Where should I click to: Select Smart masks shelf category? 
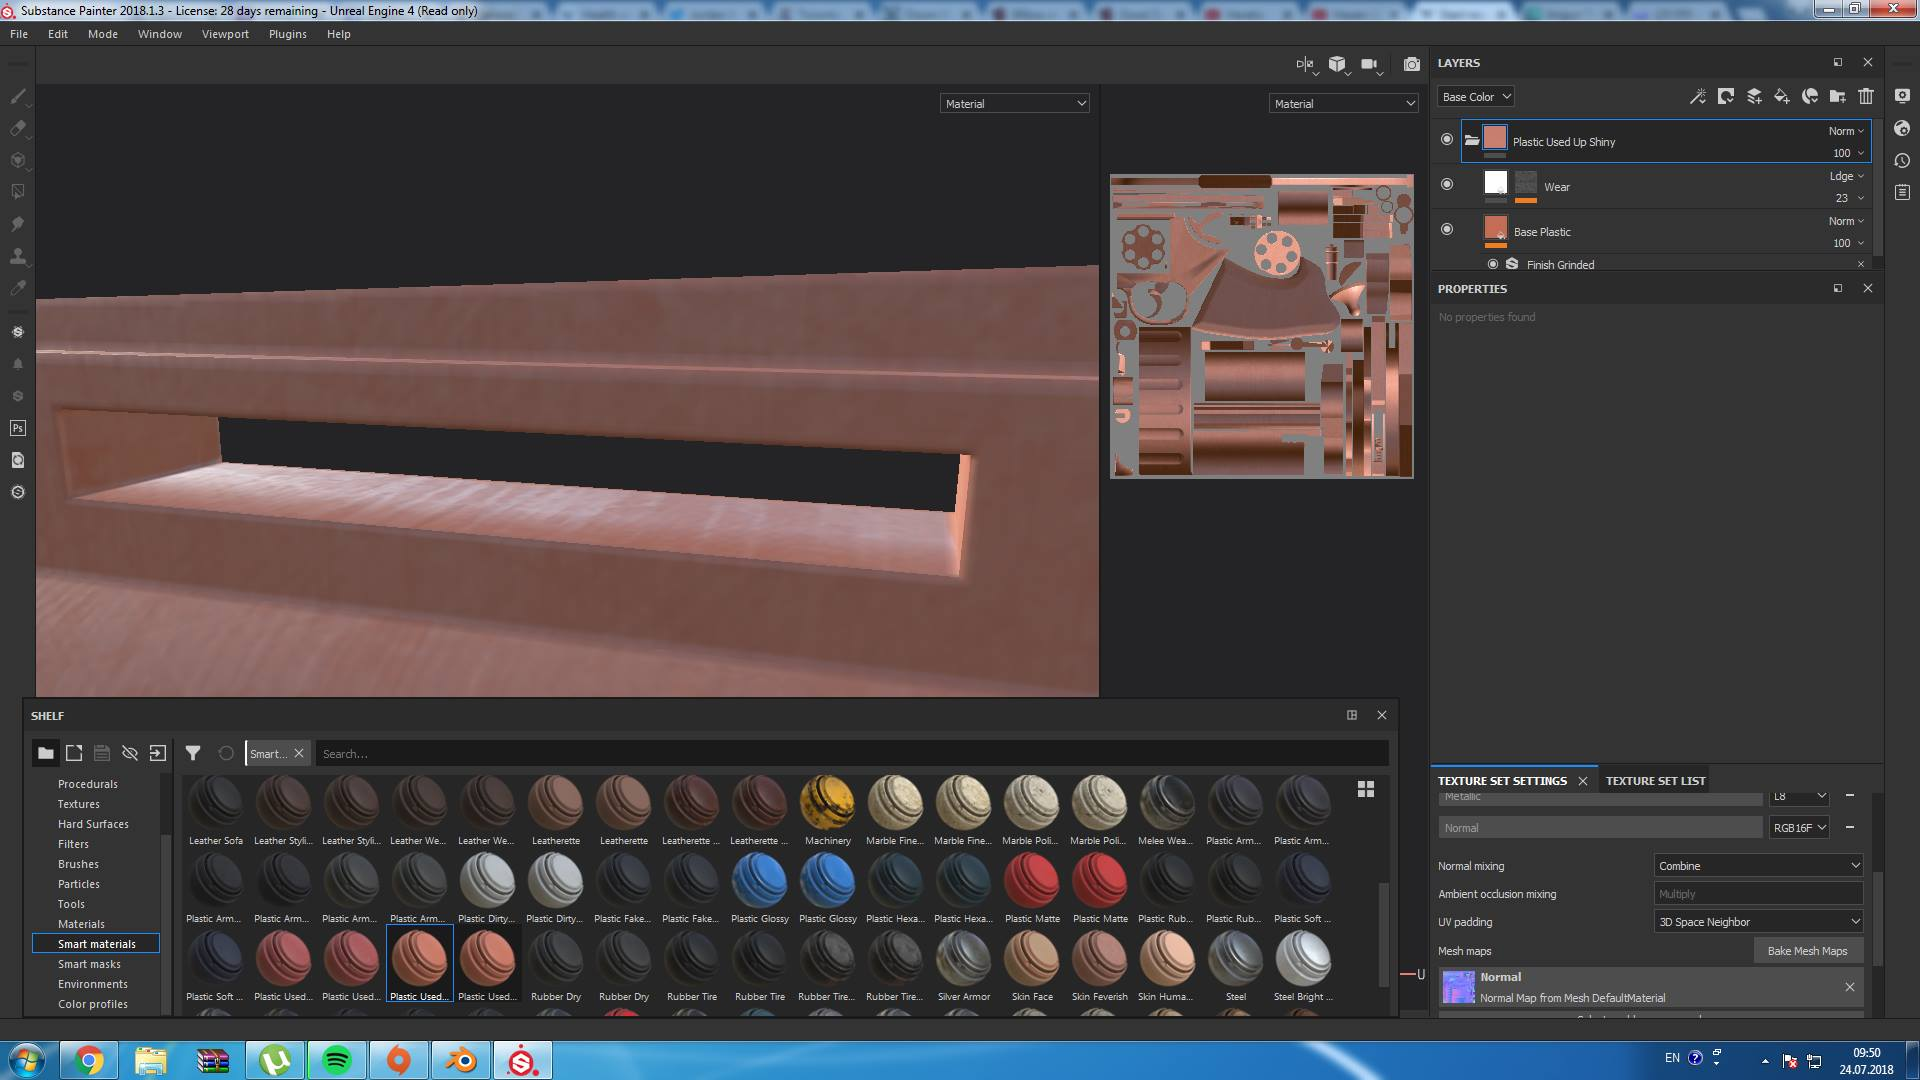coord(89,964)
